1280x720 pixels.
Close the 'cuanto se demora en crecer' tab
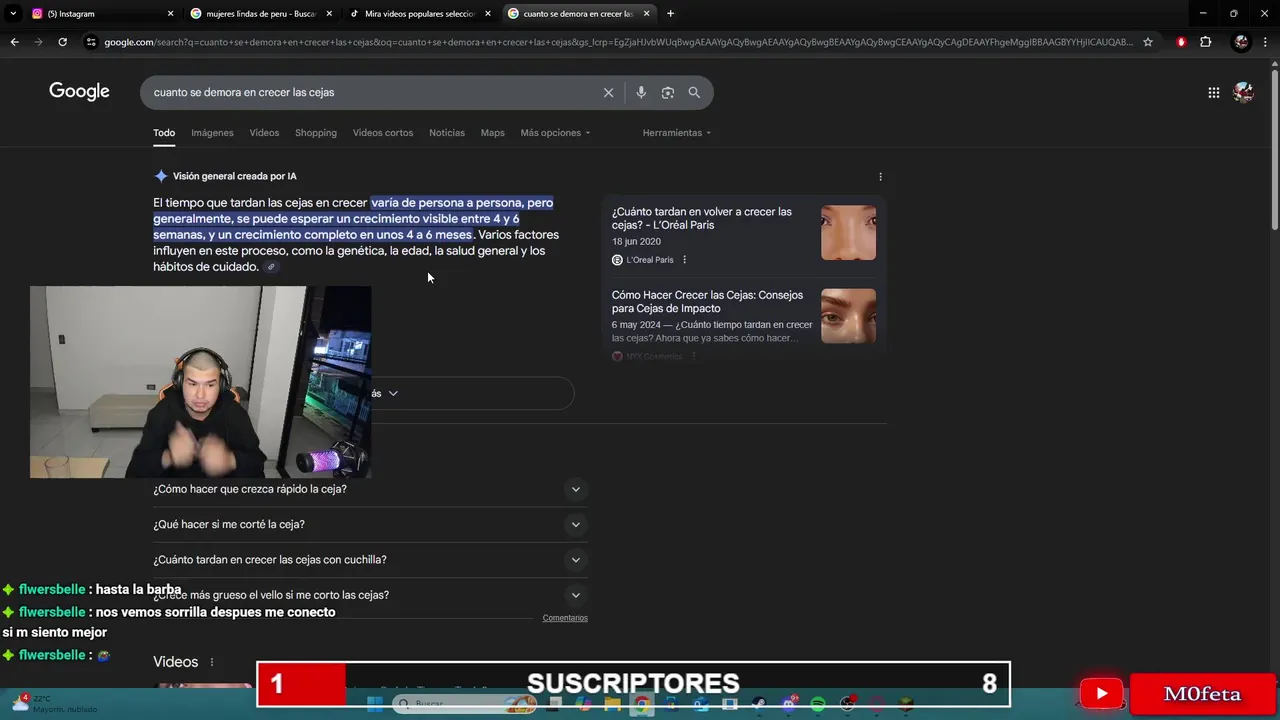click(647, 14)
